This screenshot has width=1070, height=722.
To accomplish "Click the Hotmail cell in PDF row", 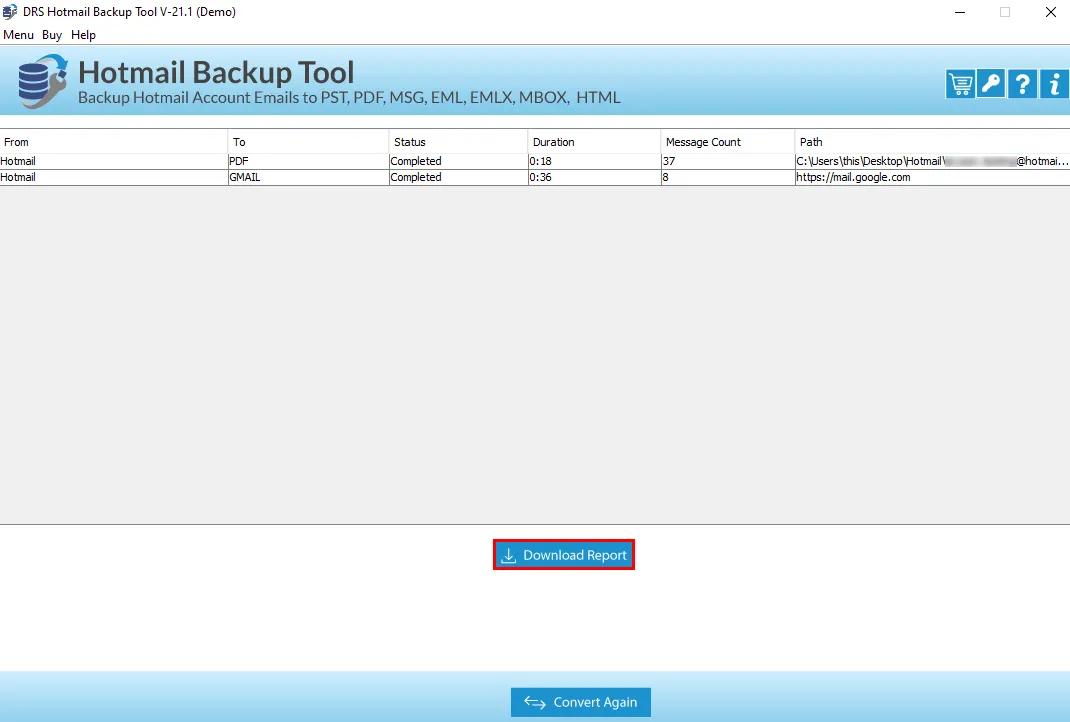I will tap(113, 161).
